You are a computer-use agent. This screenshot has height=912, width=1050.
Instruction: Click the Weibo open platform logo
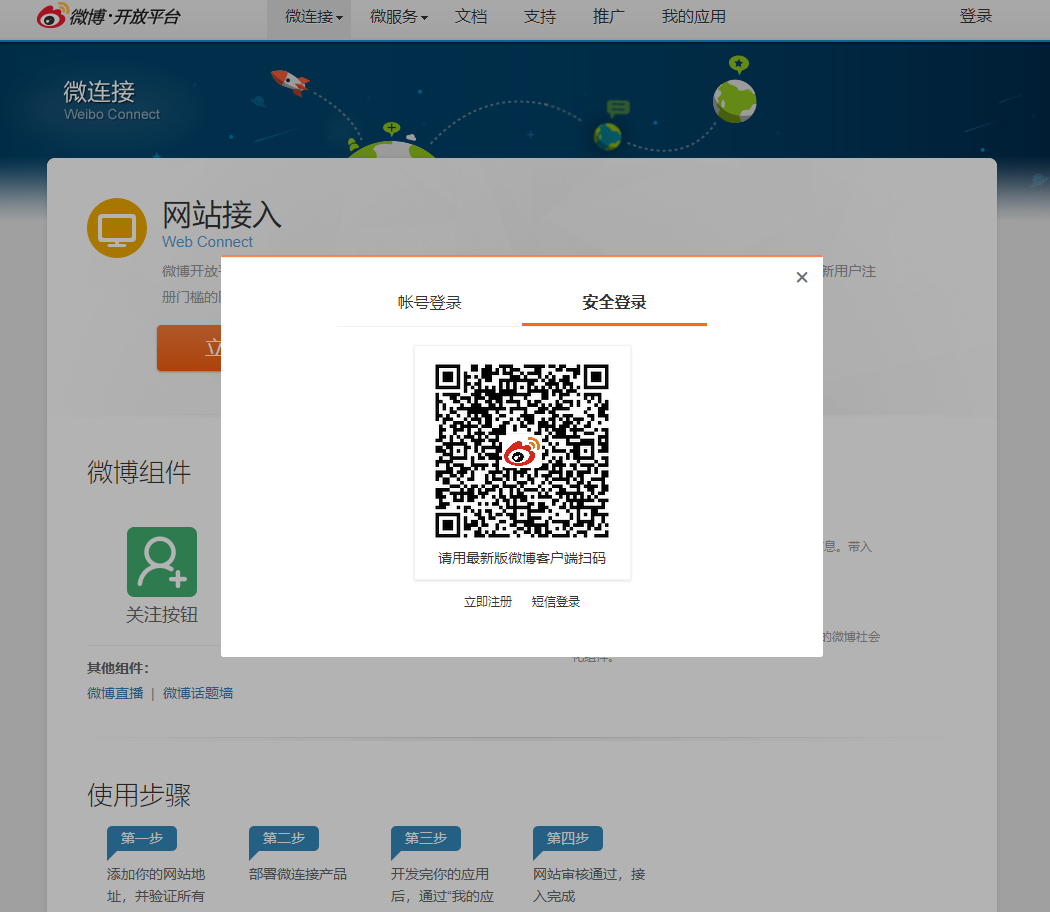tap(108, 16)
